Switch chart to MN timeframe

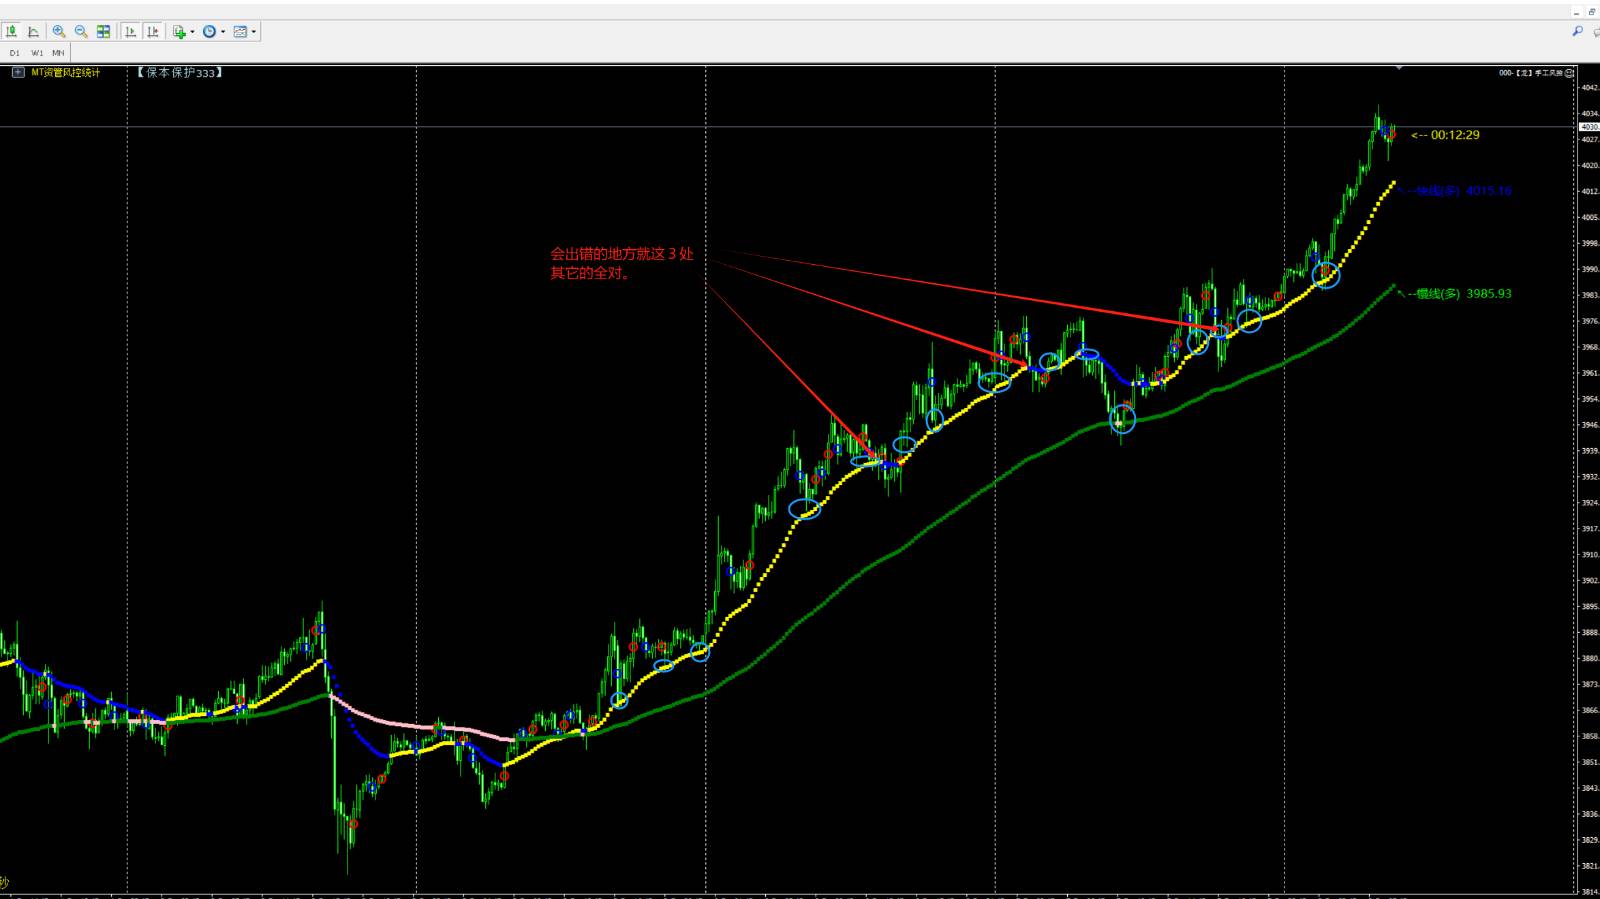[x=58, y=53]
